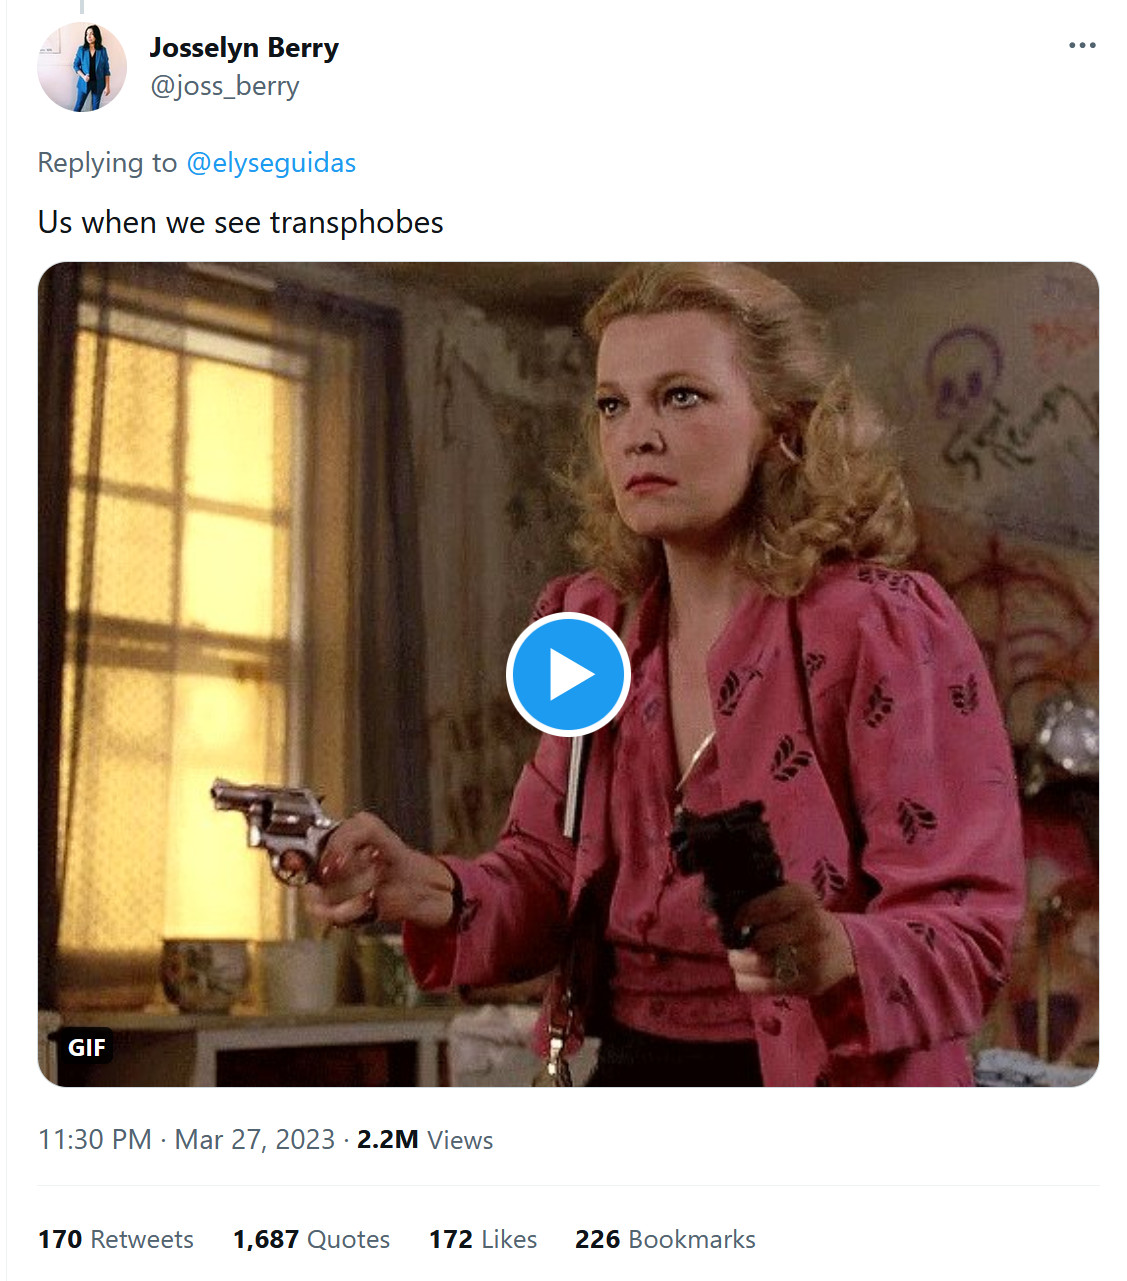
Task: Click the 226 Bookmarks count
Action: point(665,1240)
